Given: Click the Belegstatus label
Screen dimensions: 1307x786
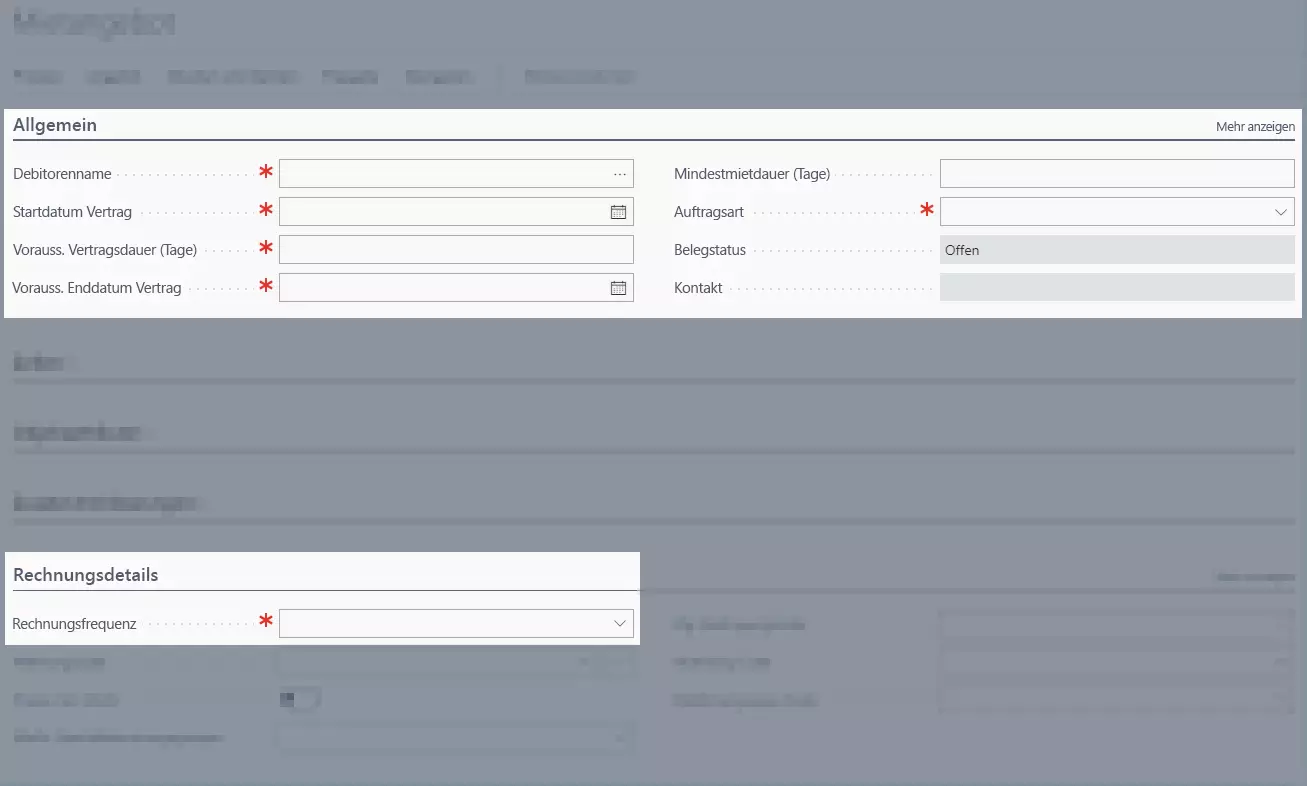Looking at the screenshot, I should coord(710,250).
